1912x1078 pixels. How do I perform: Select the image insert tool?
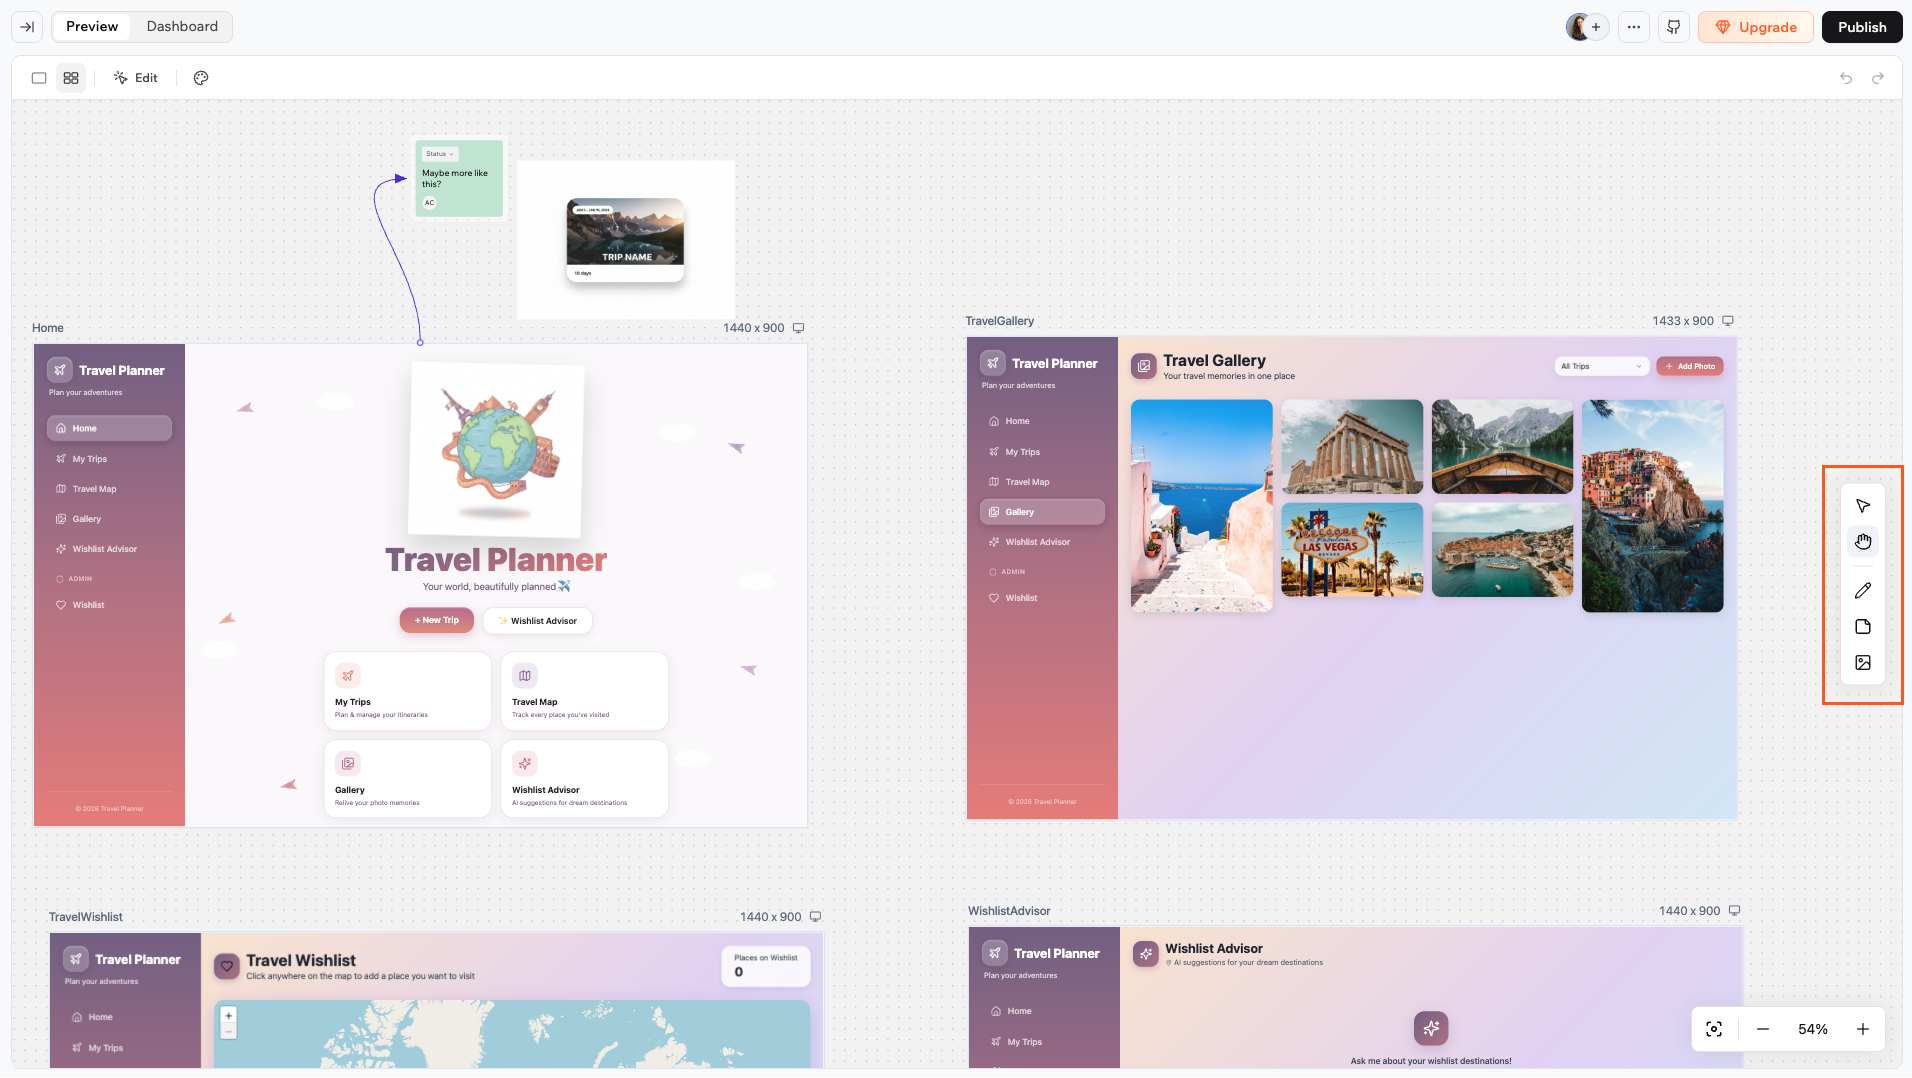pos(1863,663)
